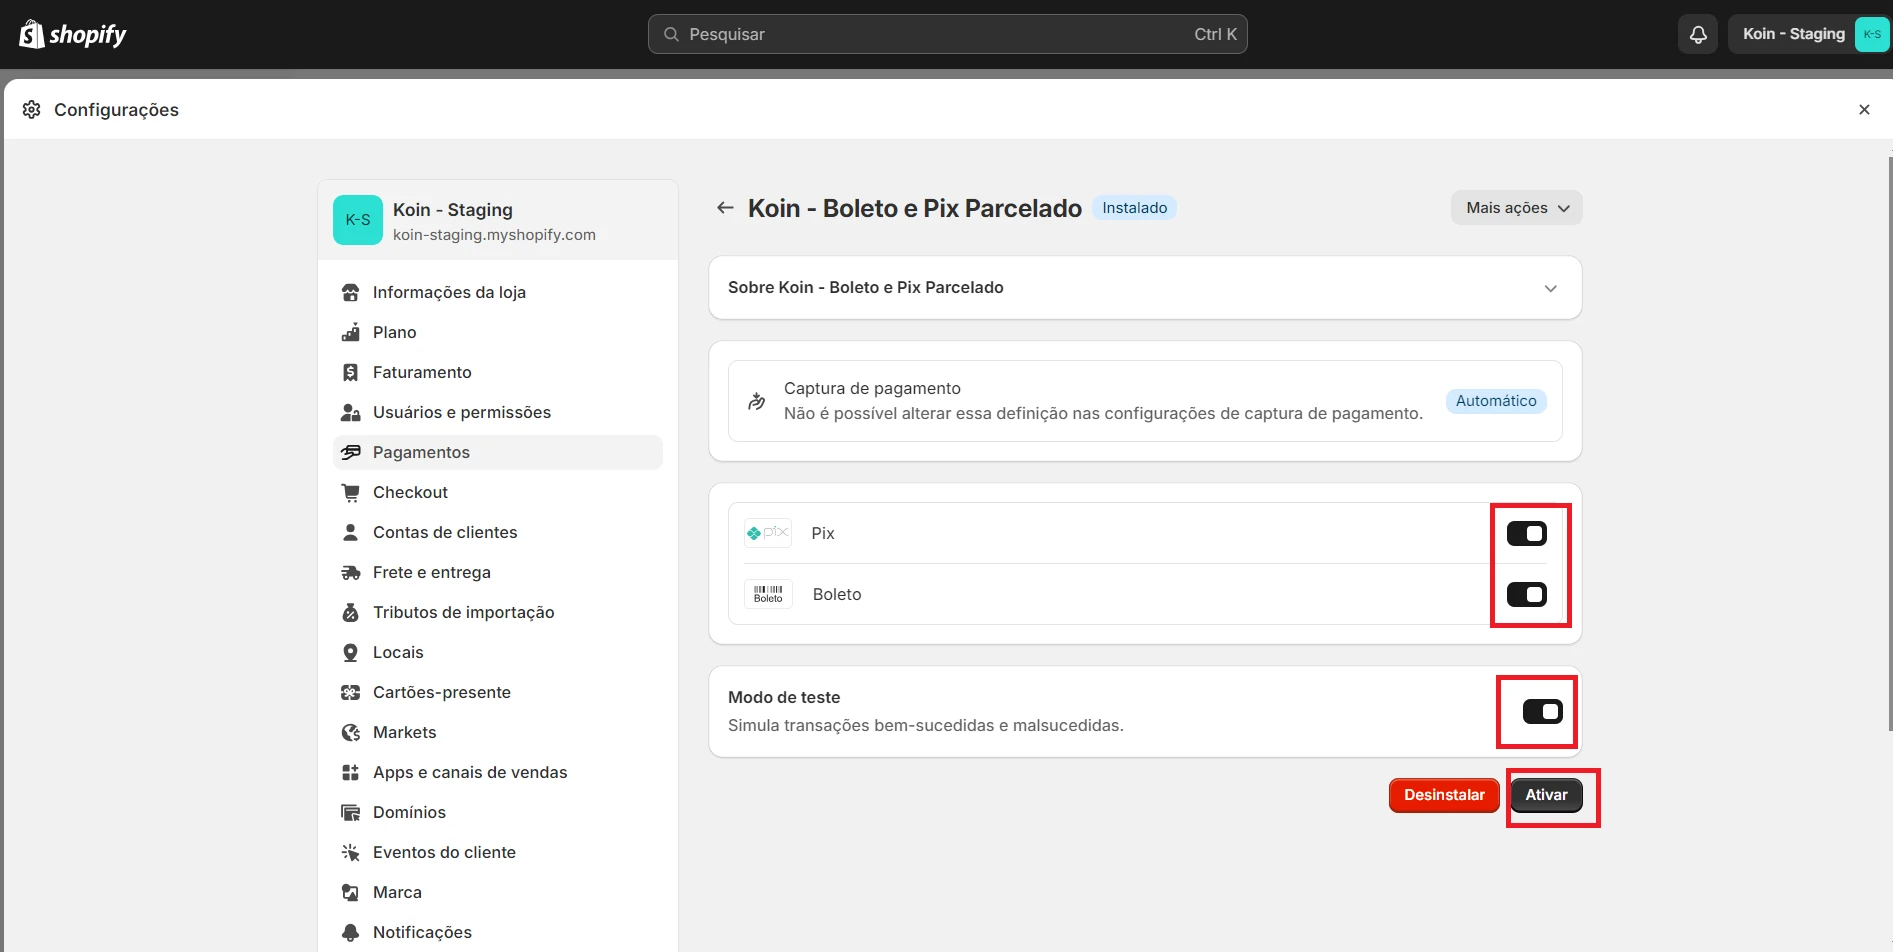
Task: Select Locais in the sidebar
Action: click(x=498, y=652)
